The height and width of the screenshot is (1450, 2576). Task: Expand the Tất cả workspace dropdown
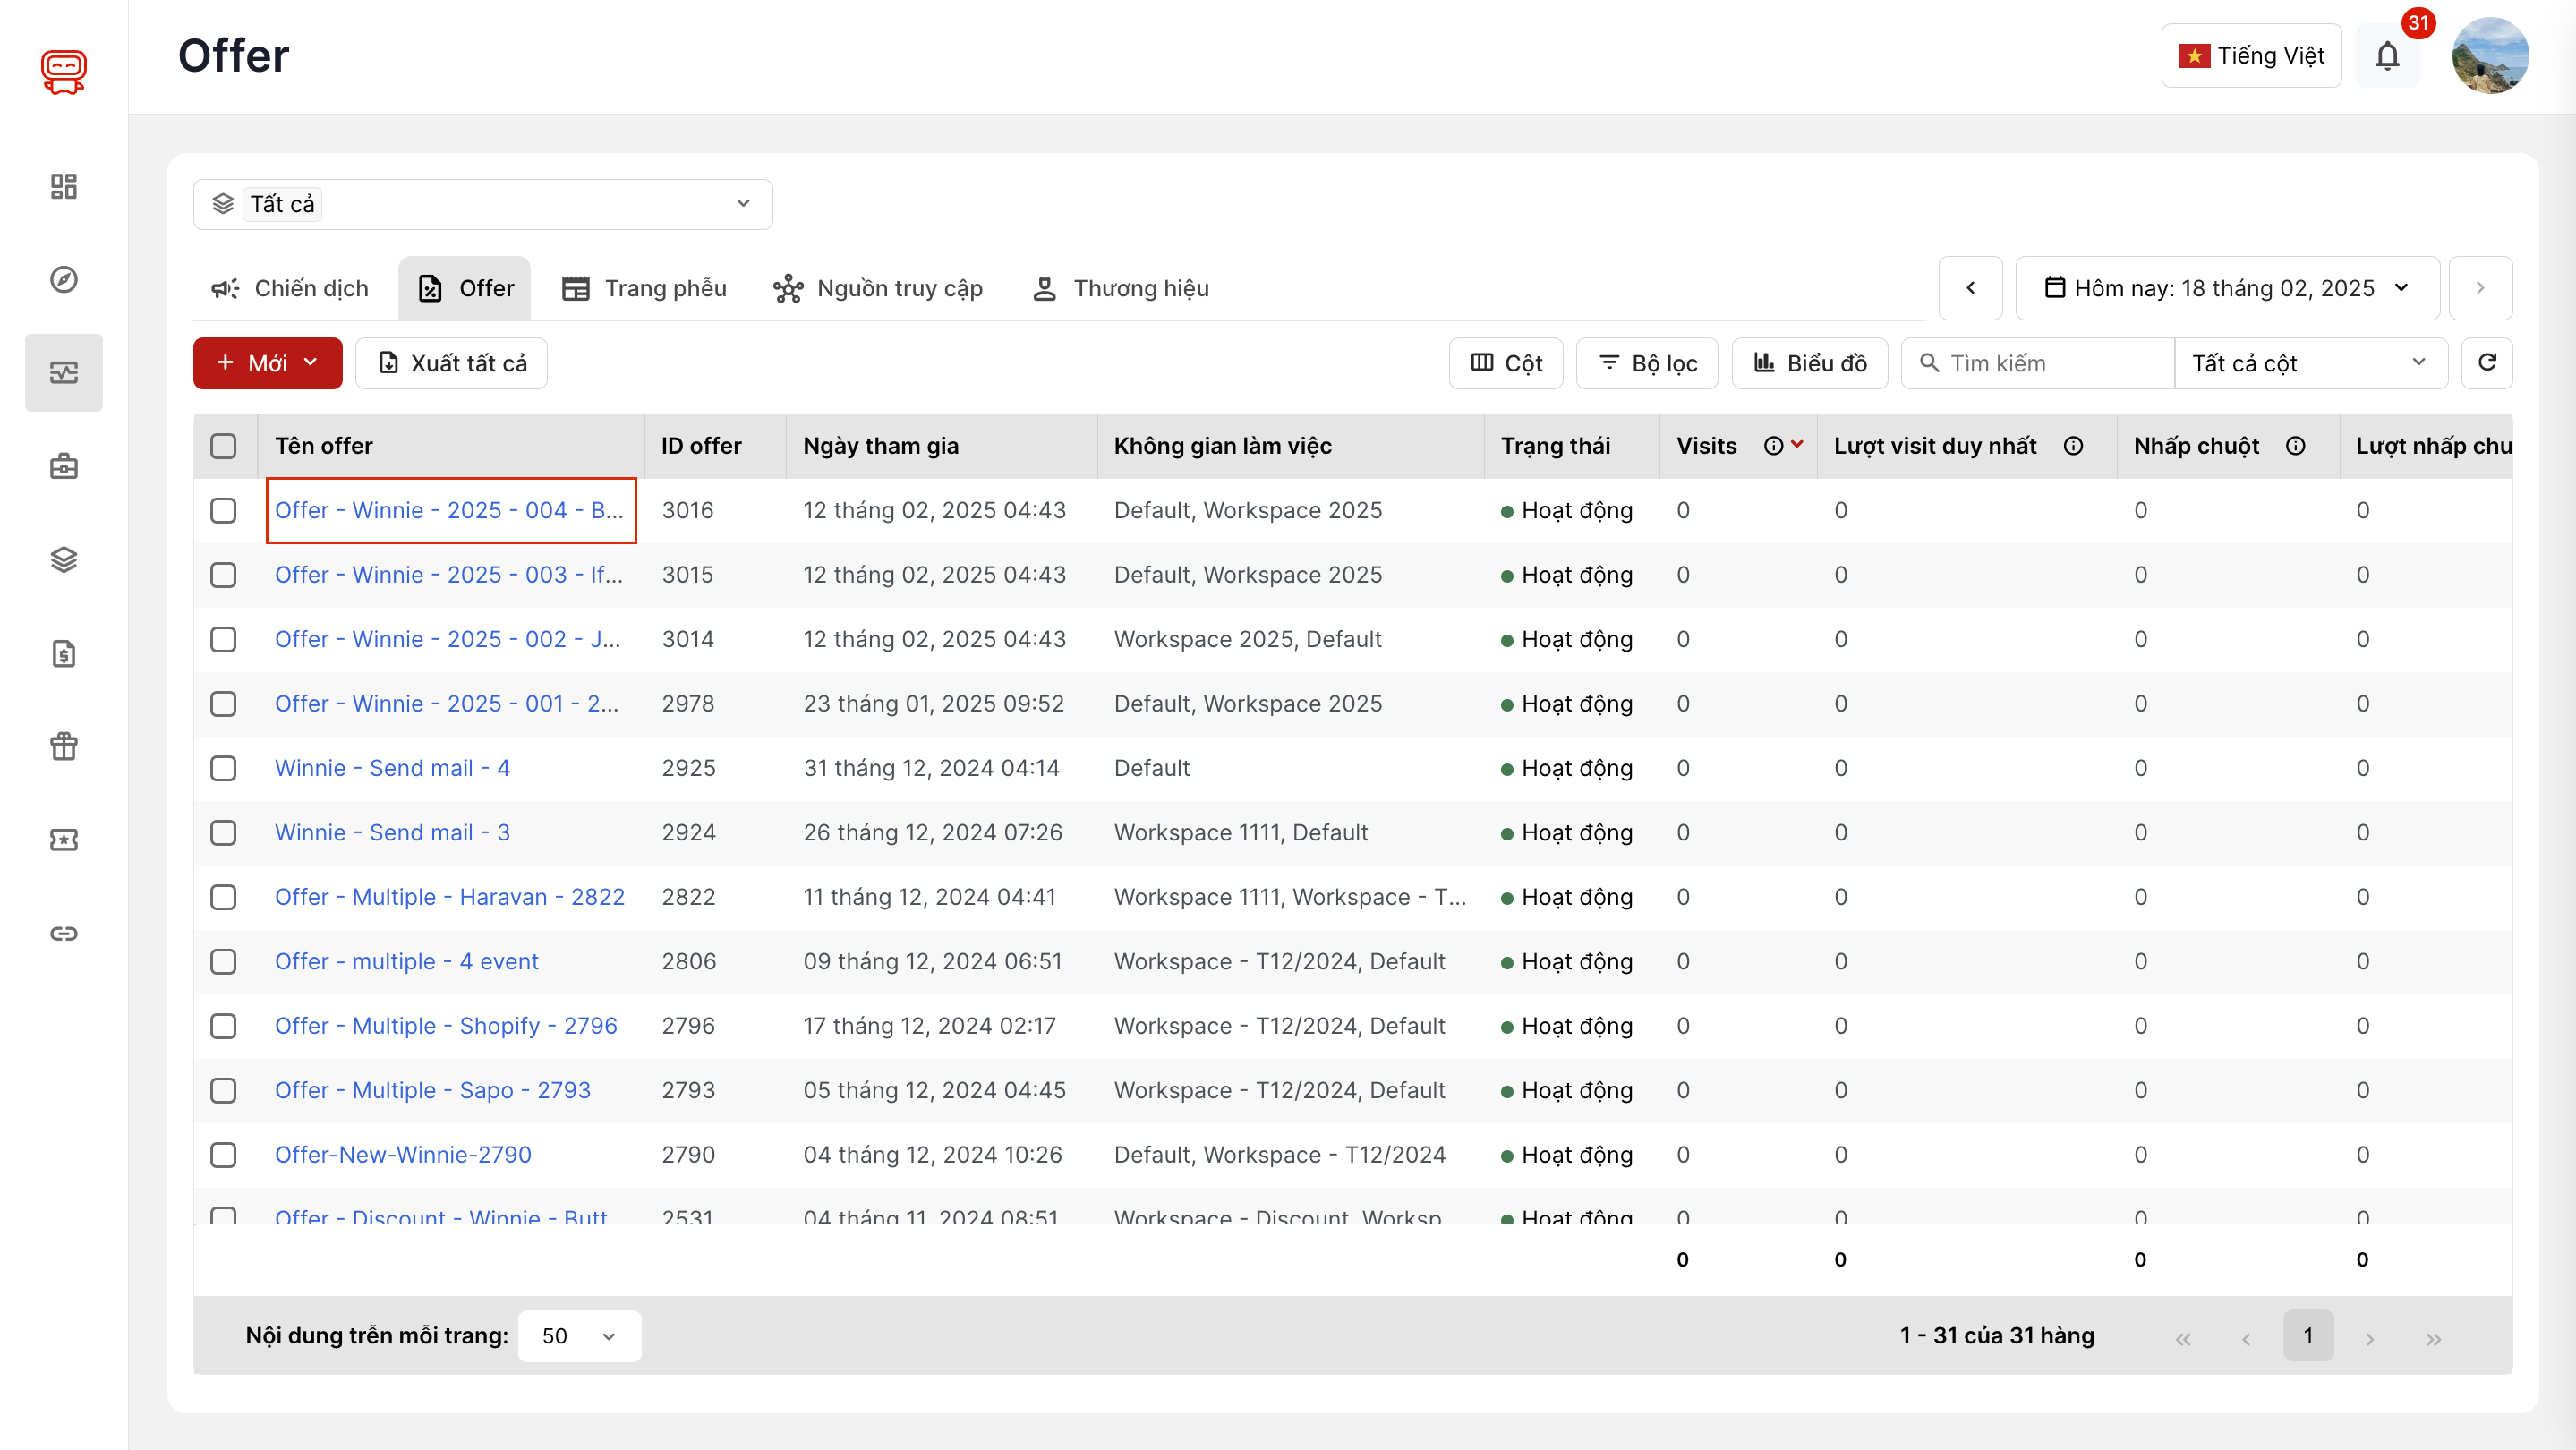pyautogui.click(x=482, y=204)
